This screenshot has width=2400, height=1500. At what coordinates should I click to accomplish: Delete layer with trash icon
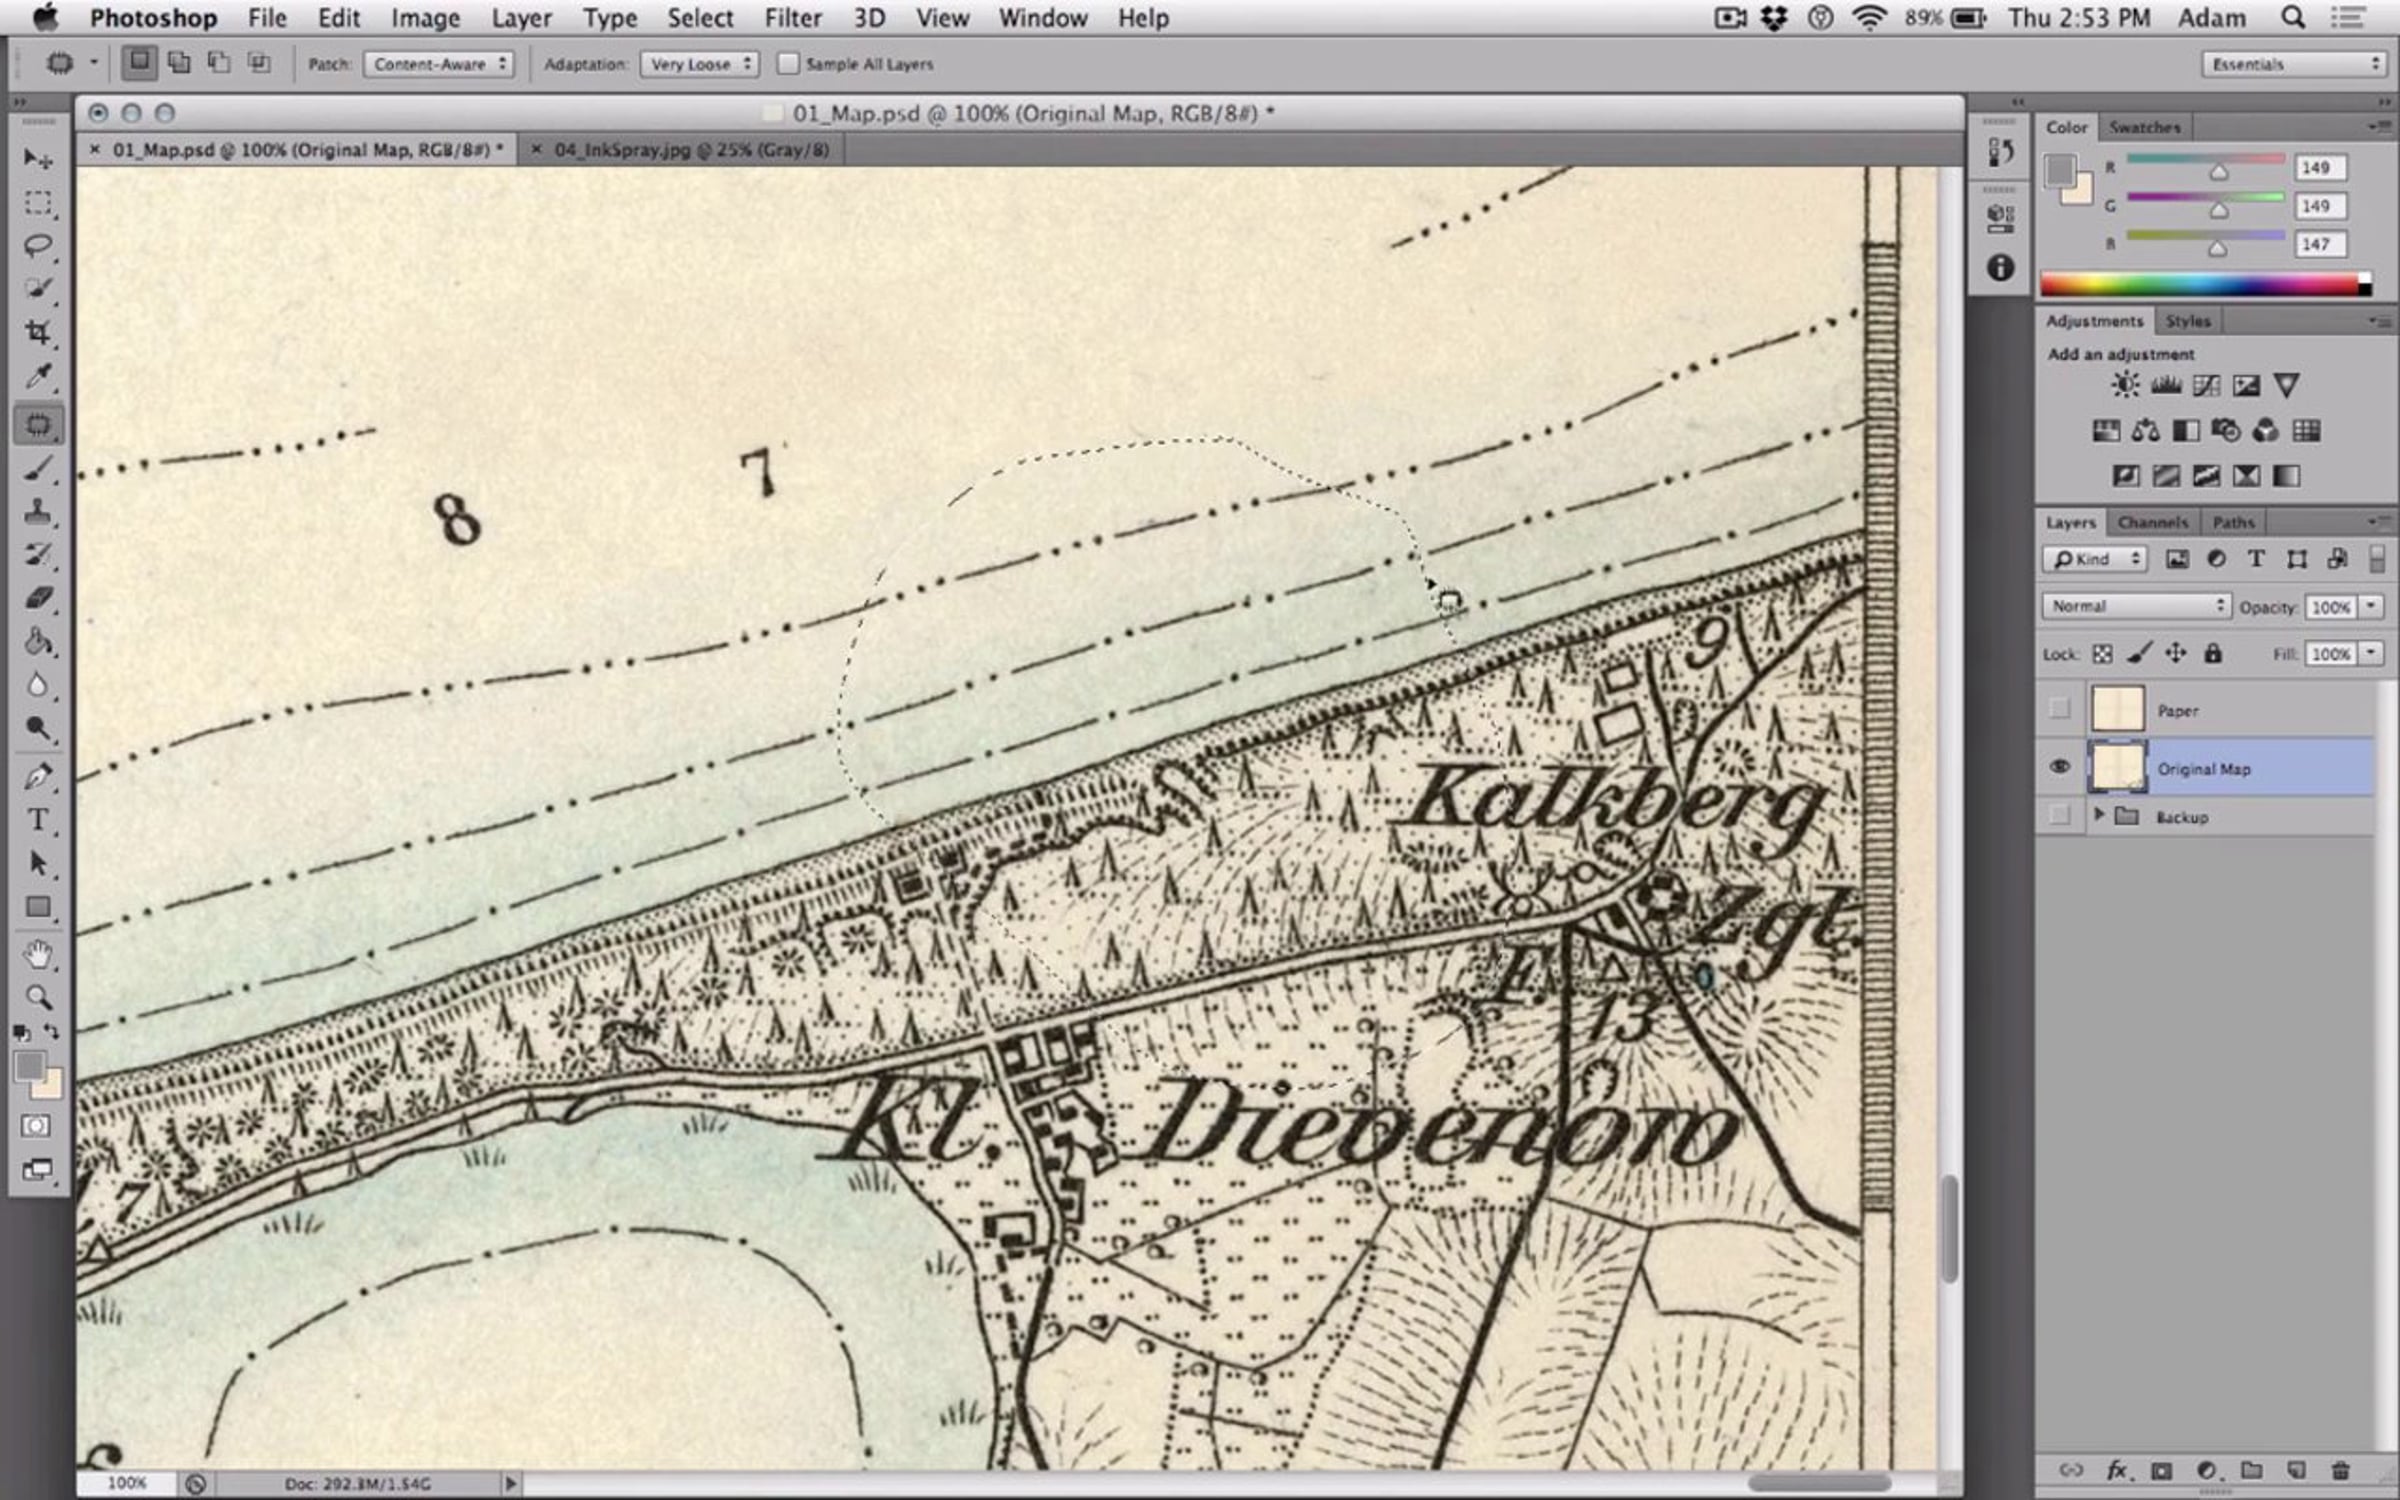point(2340,1470)
